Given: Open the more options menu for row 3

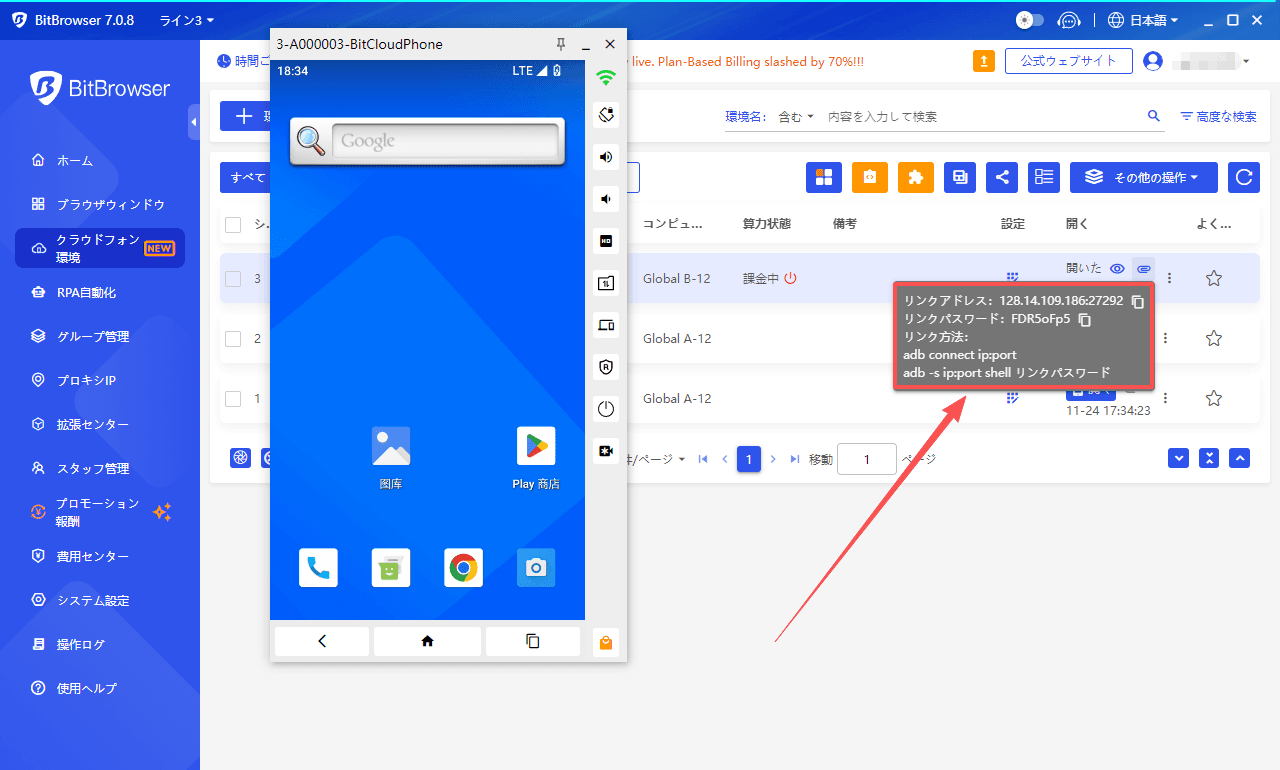Looking at the screenshot, I should pos(1170,278).
